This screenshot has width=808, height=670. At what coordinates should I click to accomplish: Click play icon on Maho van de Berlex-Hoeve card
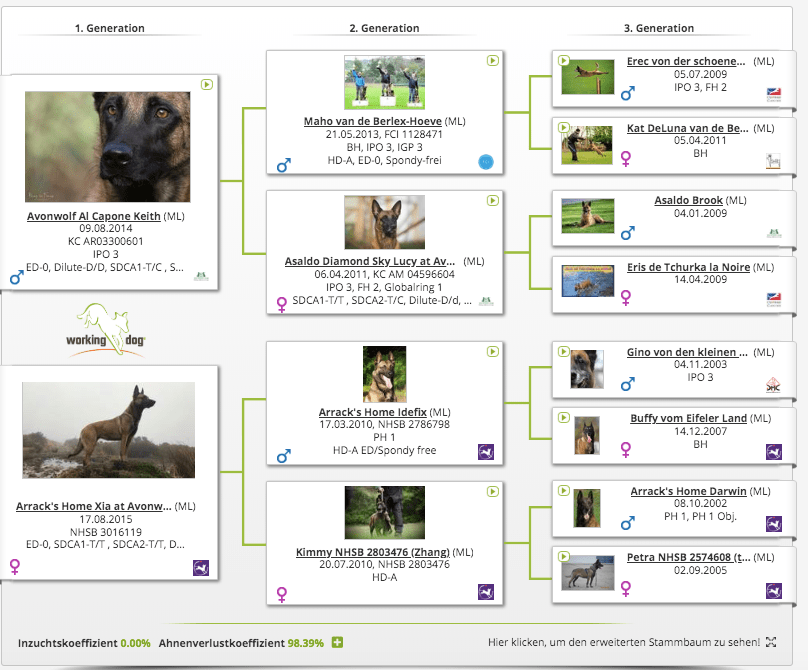click(x=492, y=61)
